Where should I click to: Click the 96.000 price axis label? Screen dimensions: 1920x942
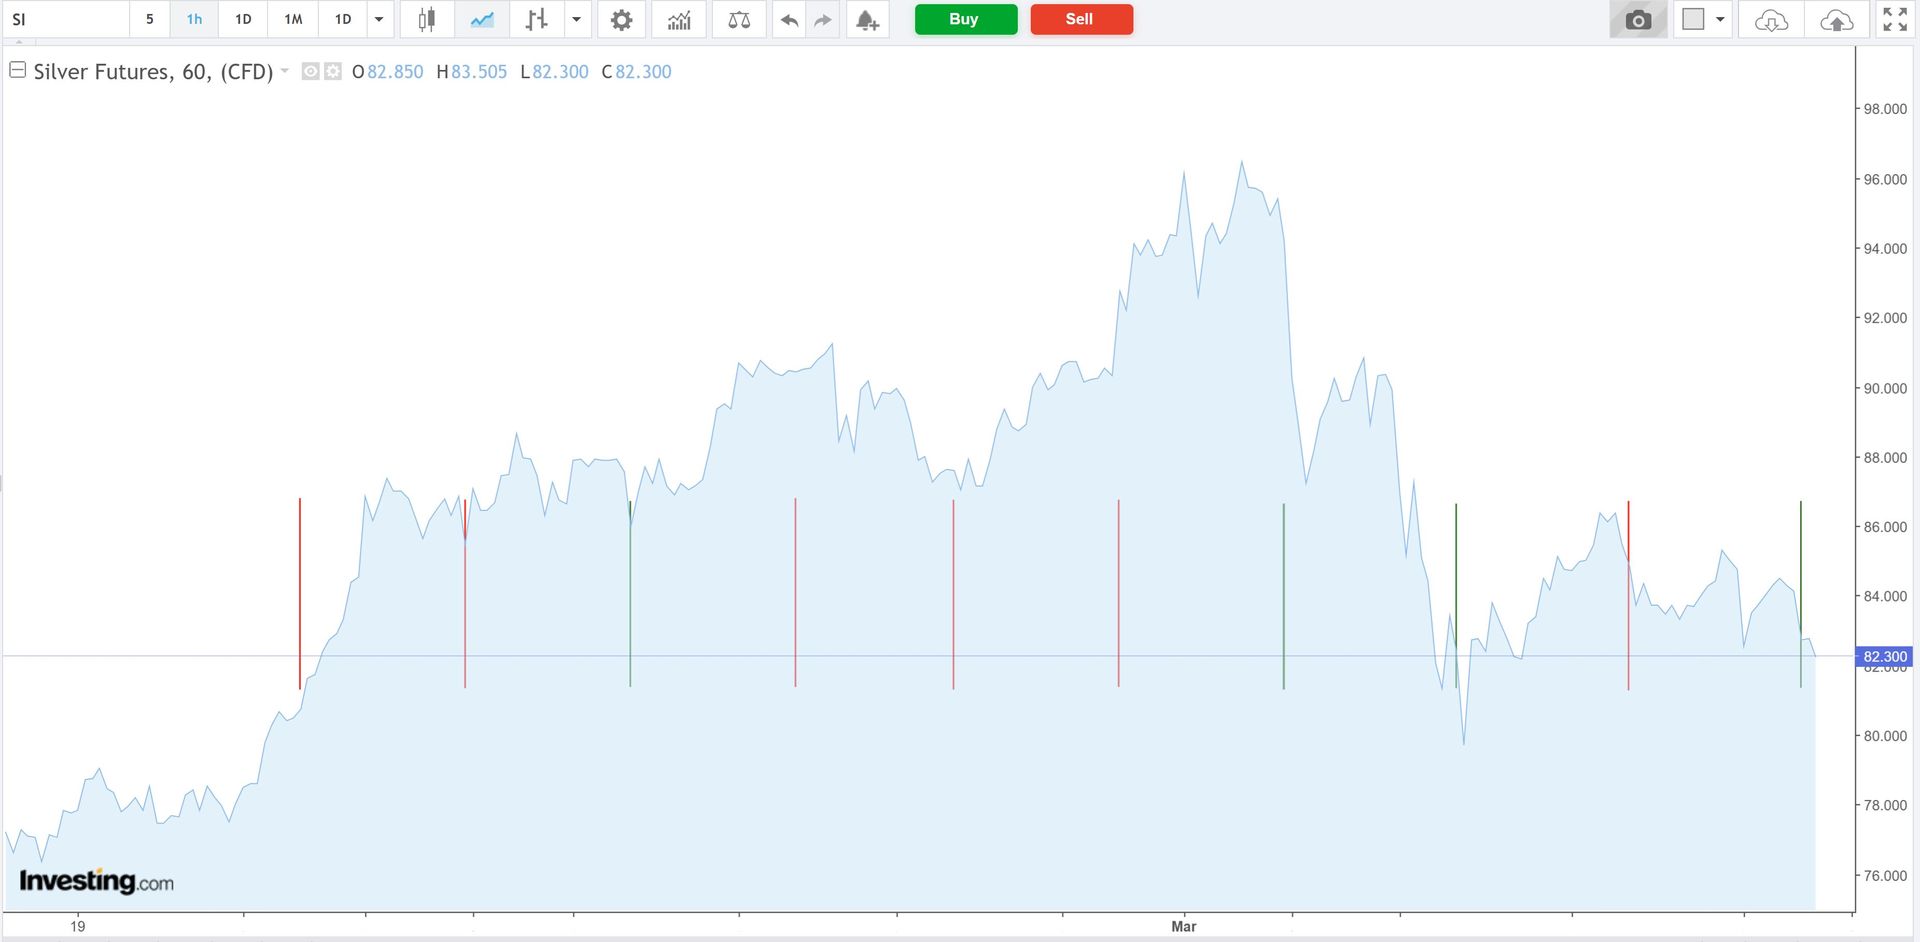1885,180
